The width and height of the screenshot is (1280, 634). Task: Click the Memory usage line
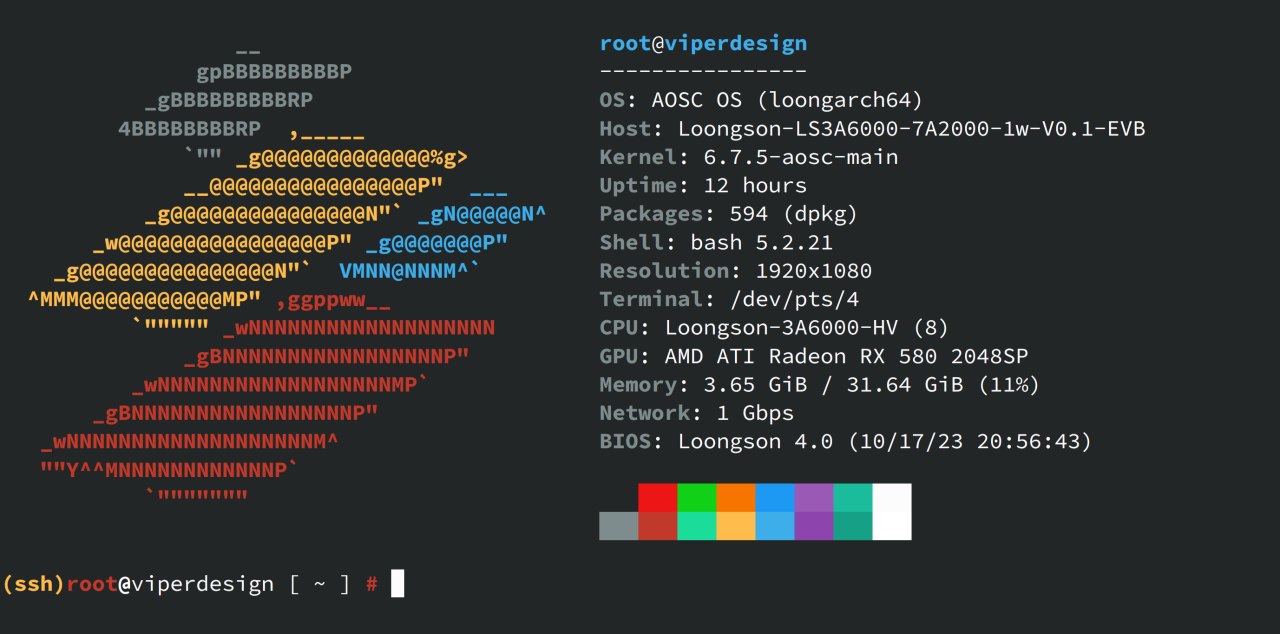tap(819, 385)
